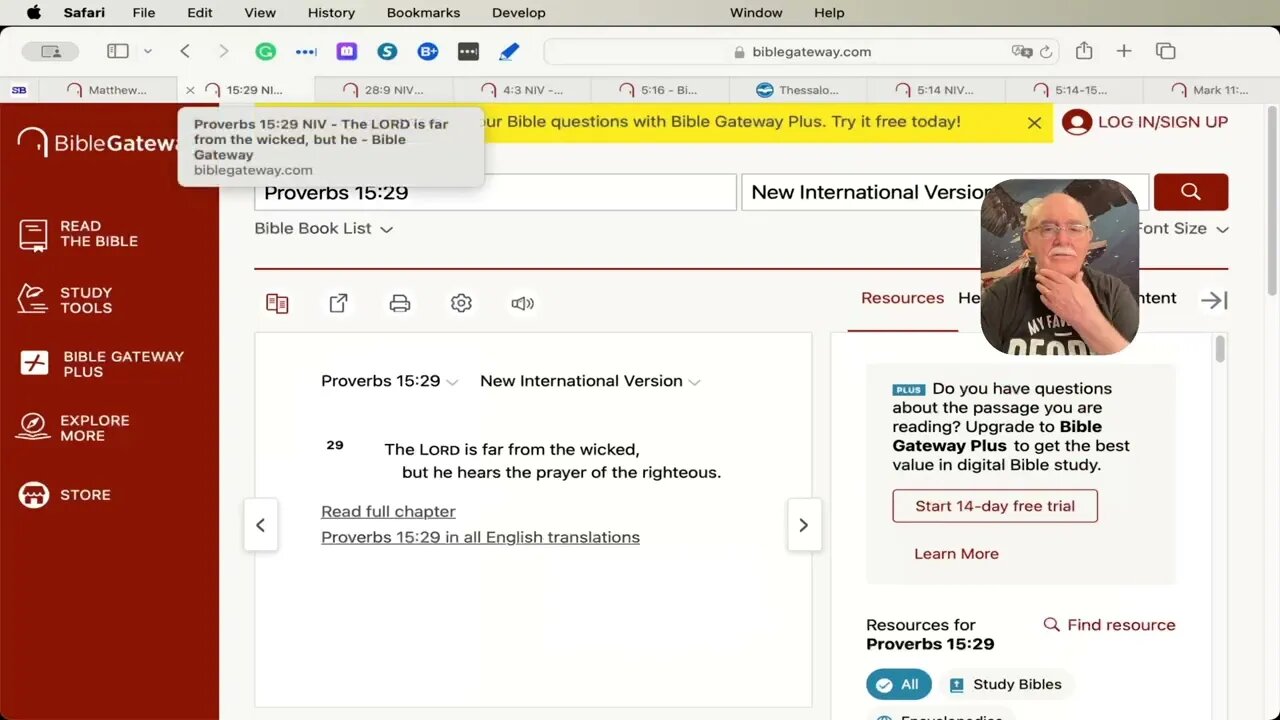Click the B+ extension icon

click(428, 51)
